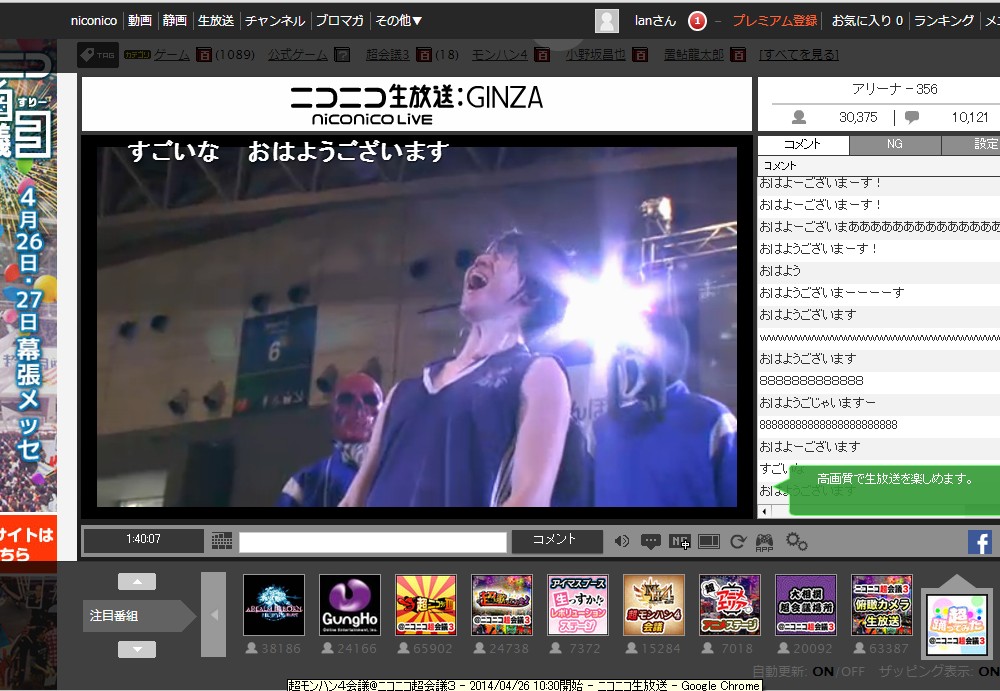Click the コメント column header
1000x691 pixels.
(x=879, y=166)
